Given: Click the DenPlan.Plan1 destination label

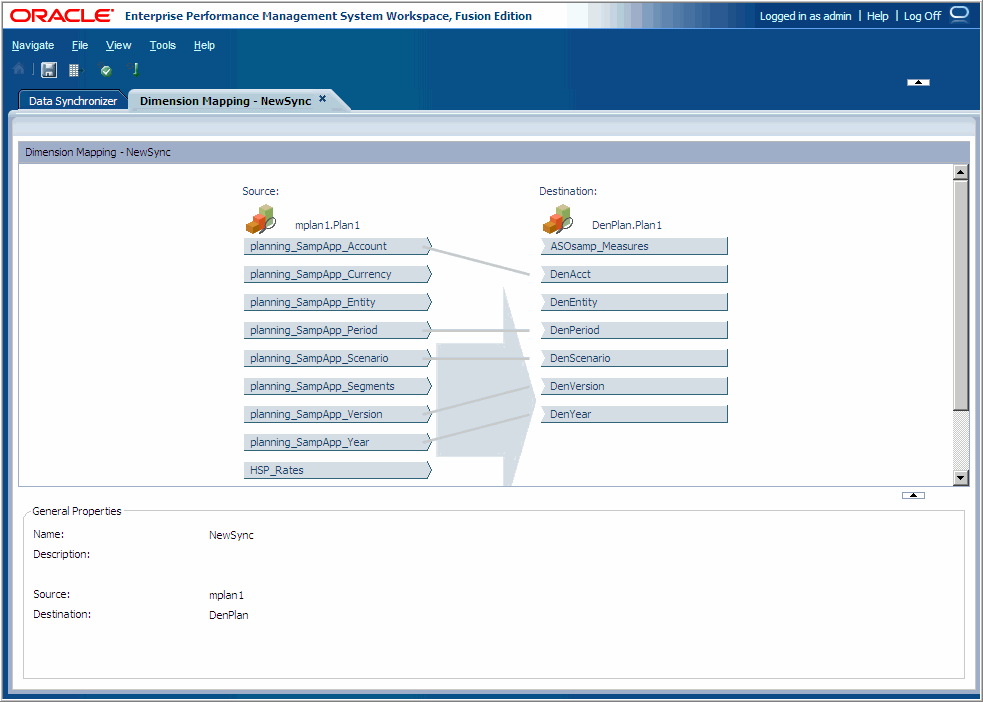Looking at the screenshot, I should (627, 225).
